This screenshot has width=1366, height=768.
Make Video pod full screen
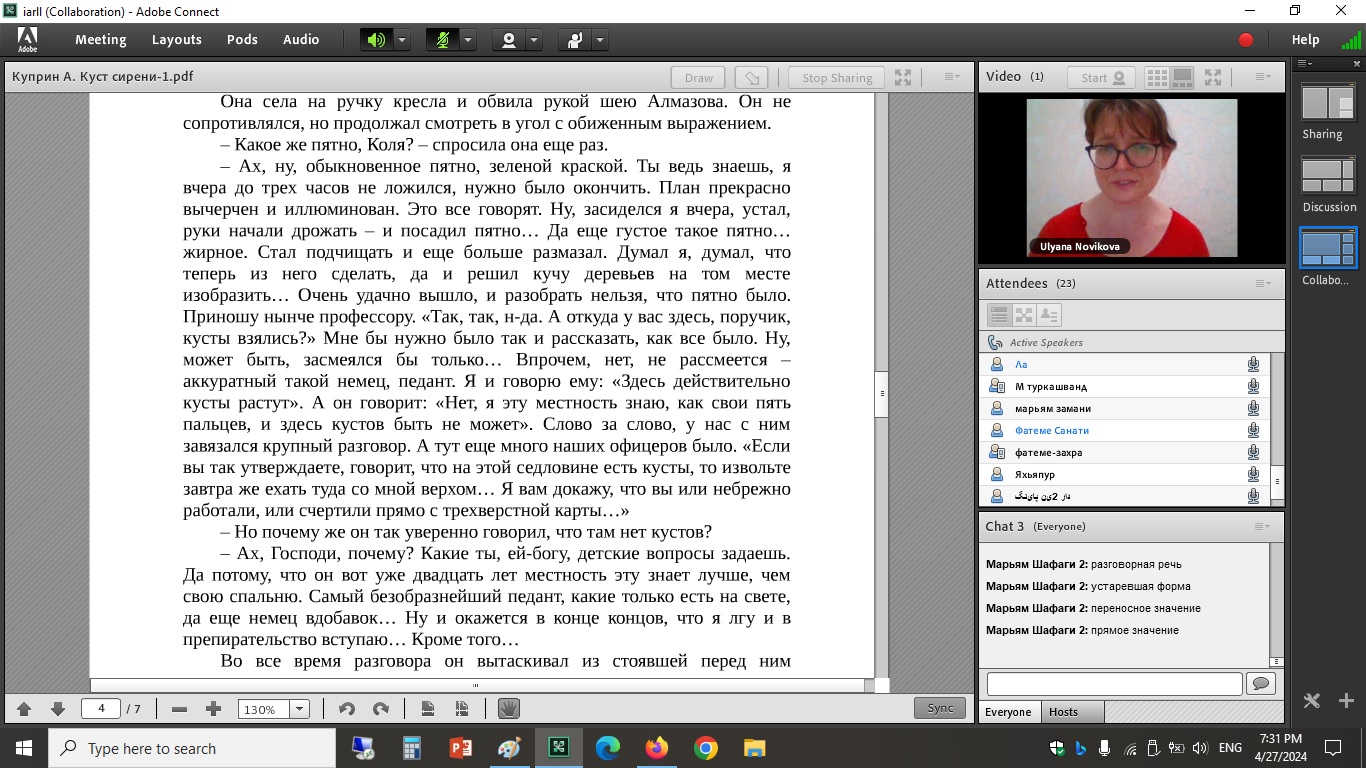pos(1213,77)
